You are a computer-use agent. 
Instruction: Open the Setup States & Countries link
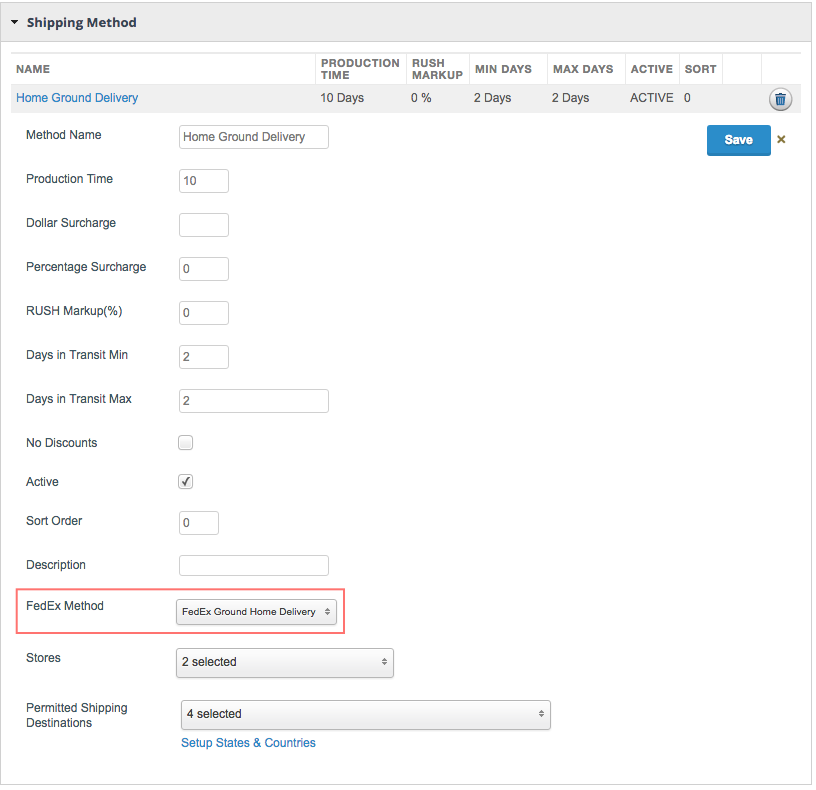[x=248, y=743]
